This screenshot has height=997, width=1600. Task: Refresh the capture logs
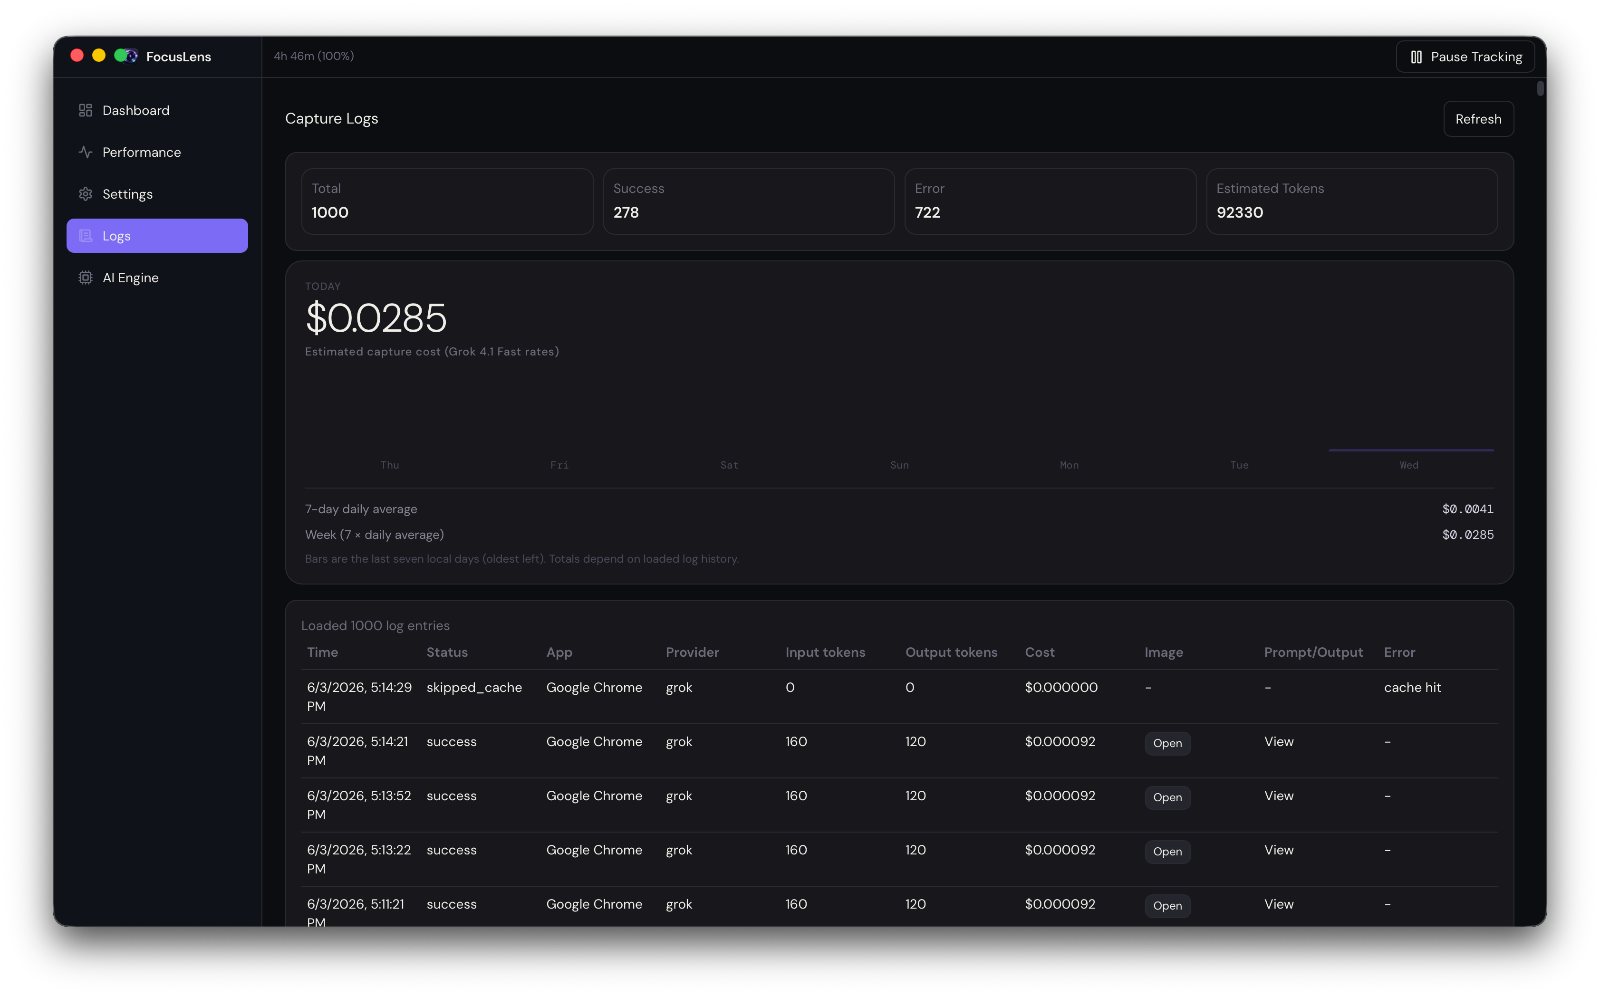1478,119
